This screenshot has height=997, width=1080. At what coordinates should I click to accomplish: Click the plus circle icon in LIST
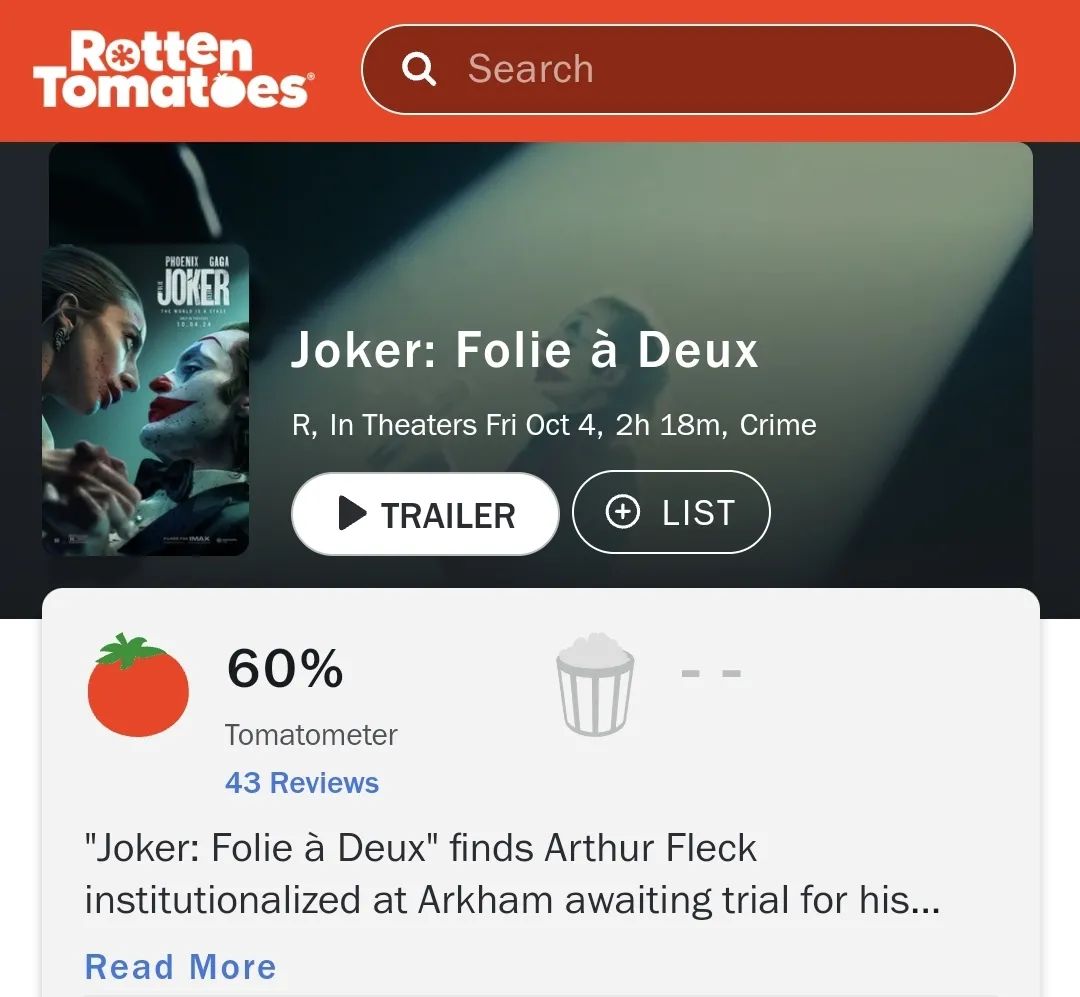coord(623,512)
